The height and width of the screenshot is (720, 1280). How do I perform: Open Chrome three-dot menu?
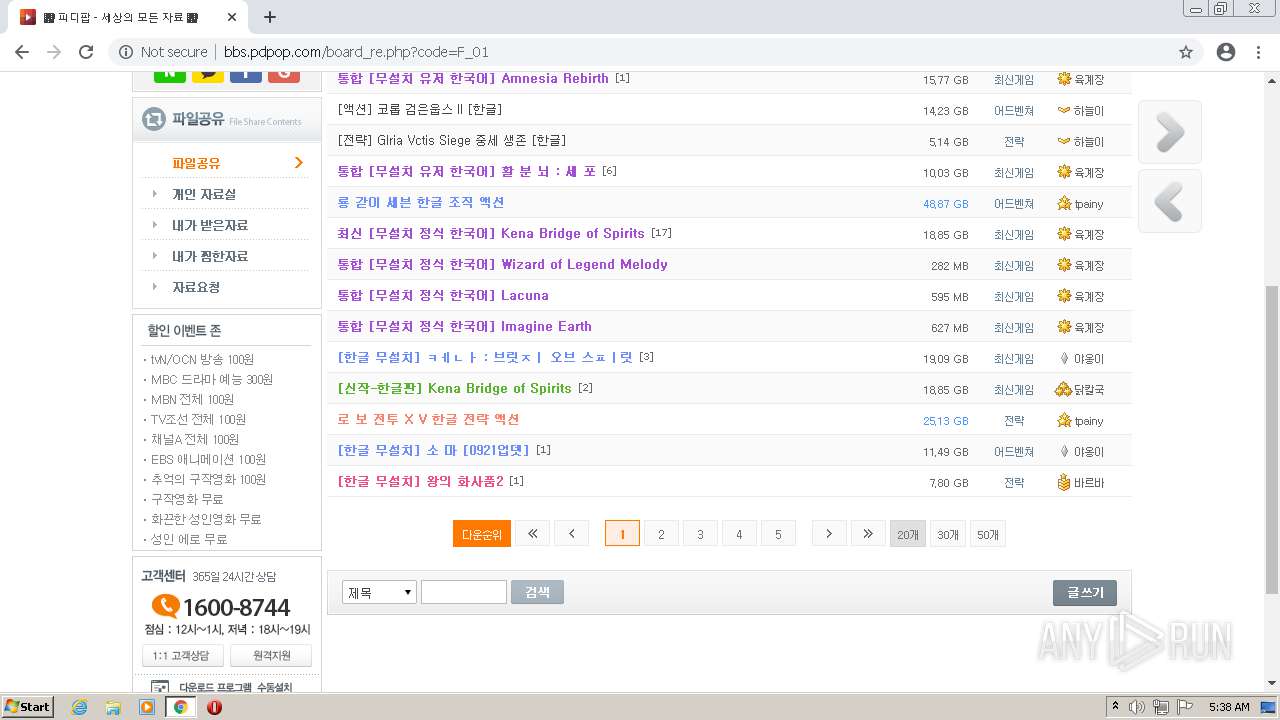pos(1259,52)
